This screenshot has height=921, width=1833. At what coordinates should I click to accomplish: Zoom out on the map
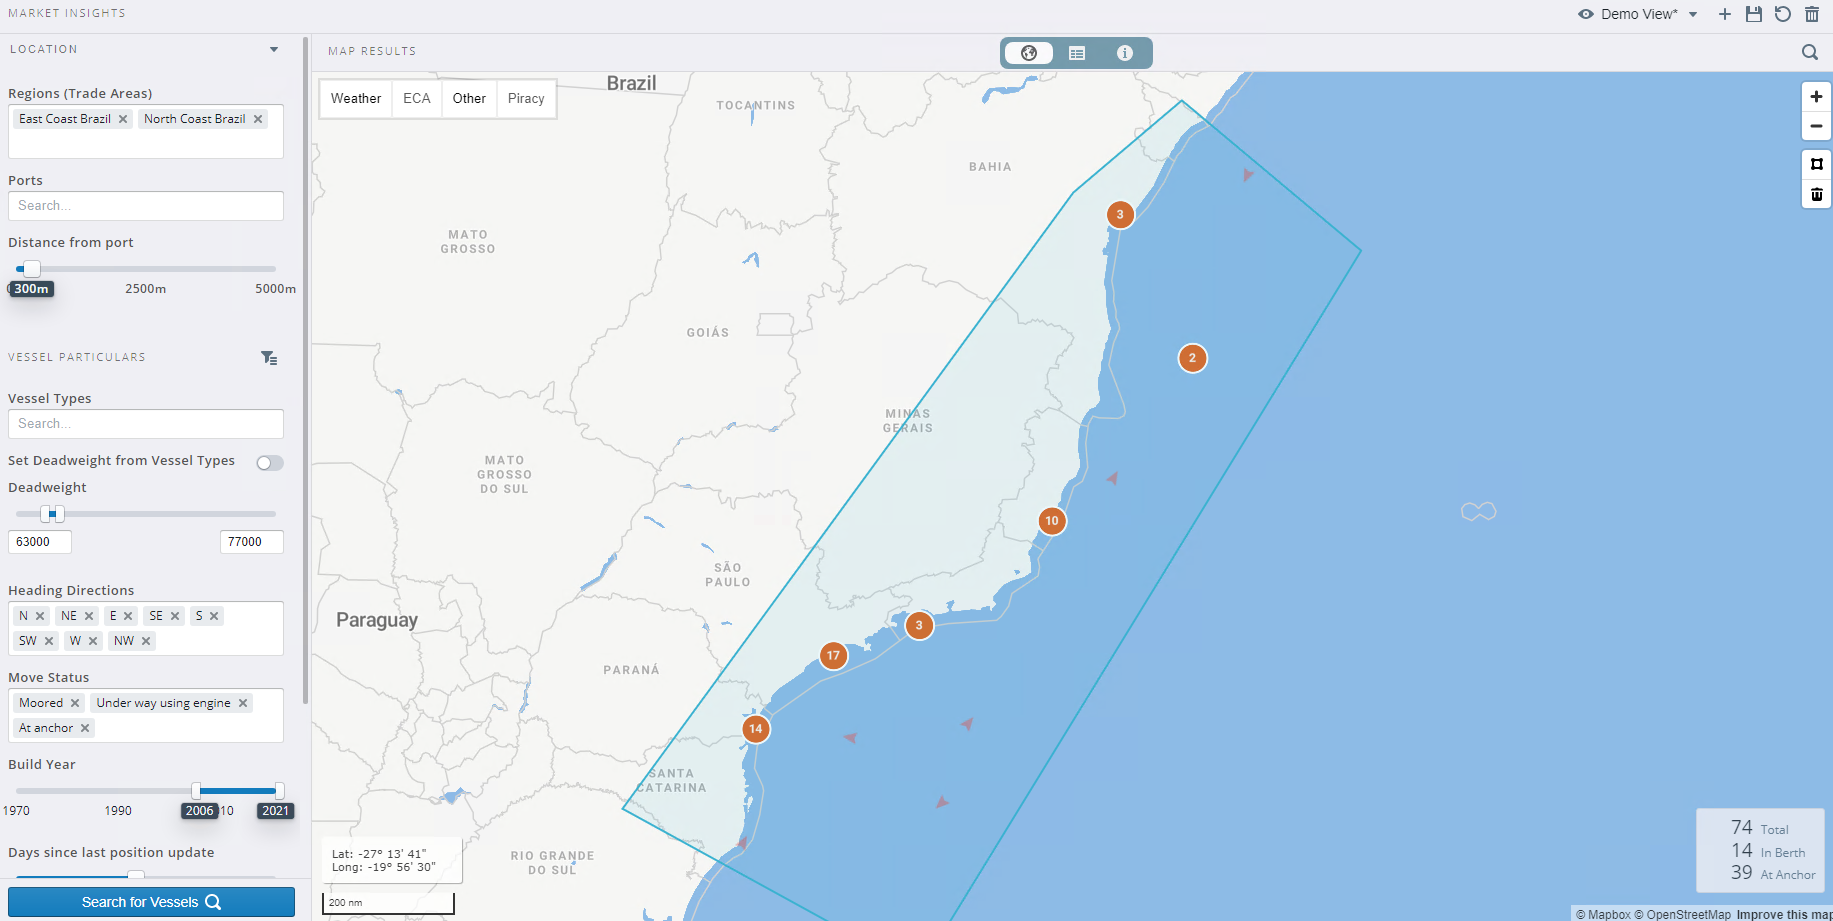(x=1816, y=126)
